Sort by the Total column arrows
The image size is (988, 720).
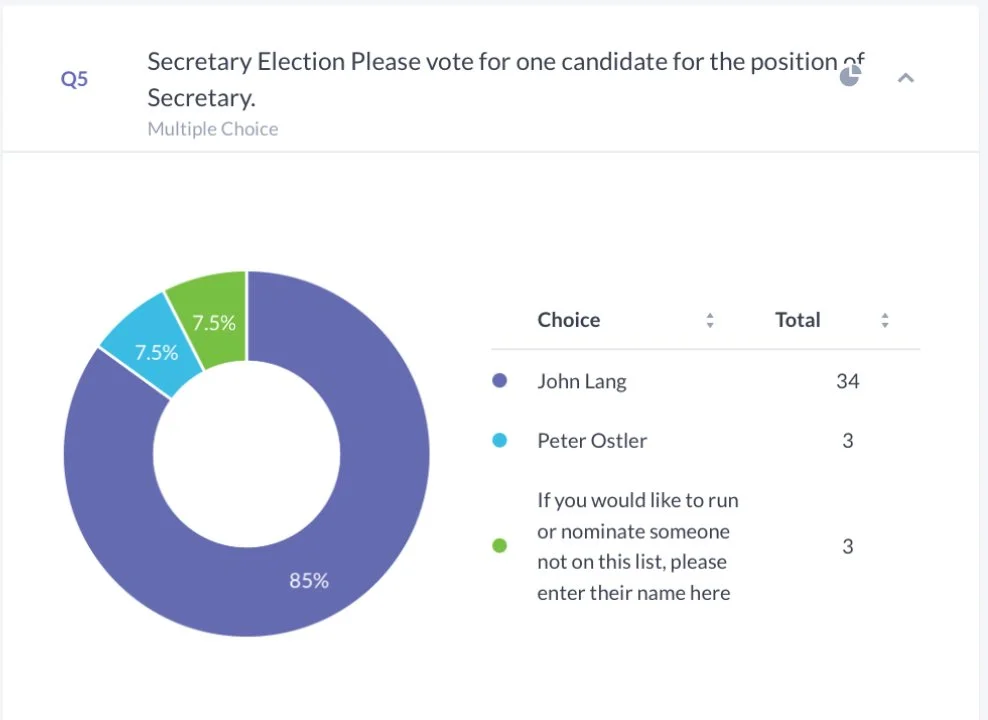885,321
